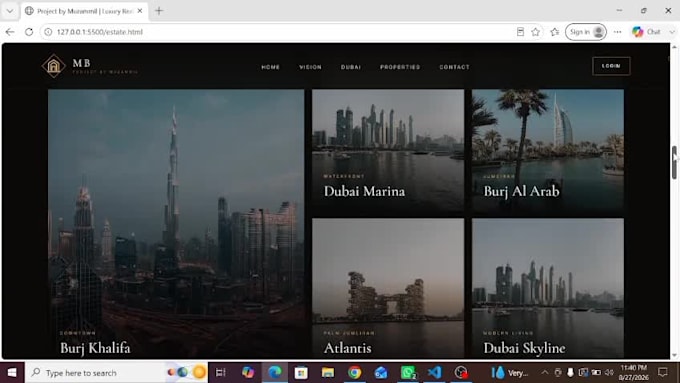Open Copilot Chat in the browser
Image resolution: width=680 pixels, height=383 pixels.
(646, 32)
